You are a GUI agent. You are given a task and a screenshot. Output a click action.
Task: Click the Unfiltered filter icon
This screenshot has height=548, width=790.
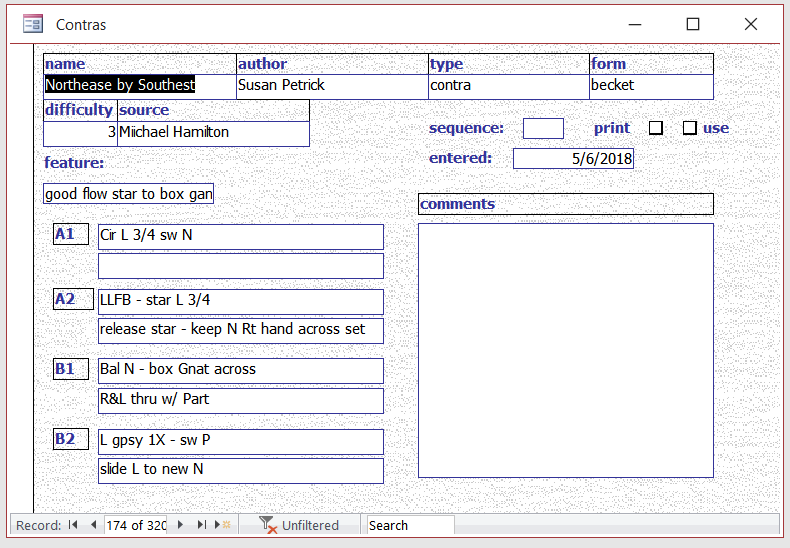tap(267, 525)
